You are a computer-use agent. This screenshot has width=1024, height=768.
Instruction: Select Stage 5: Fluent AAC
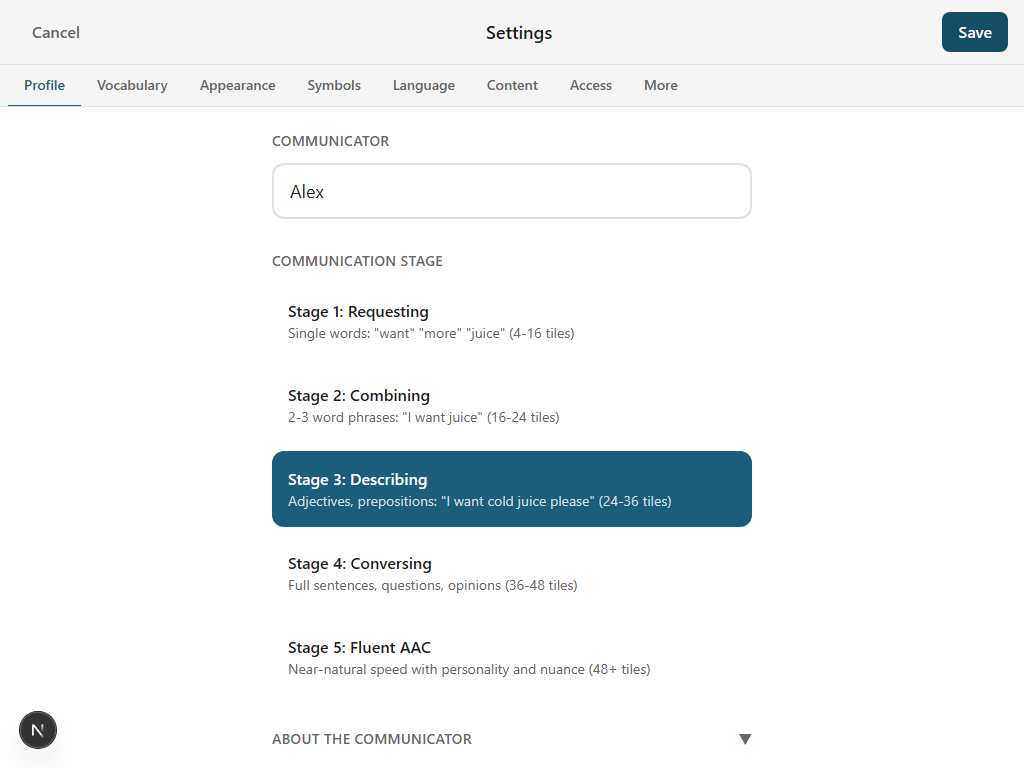point(512,657)
